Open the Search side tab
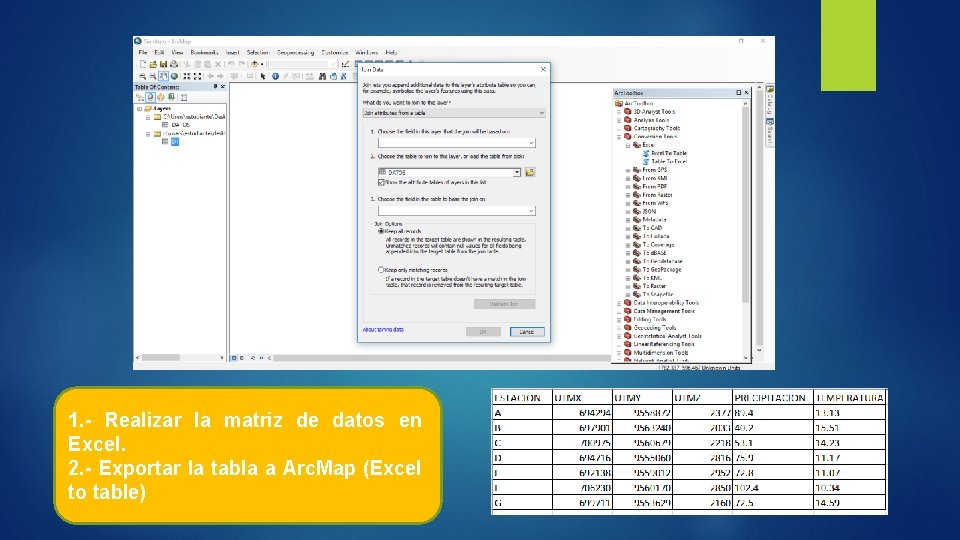This screenshot has height=540, width=960. pyautogui.click(x=770, y=132)
